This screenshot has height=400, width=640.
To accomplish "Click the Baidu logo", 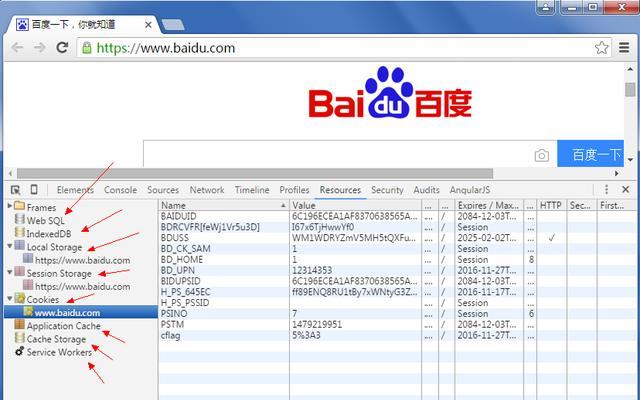I will coord(390,93).
